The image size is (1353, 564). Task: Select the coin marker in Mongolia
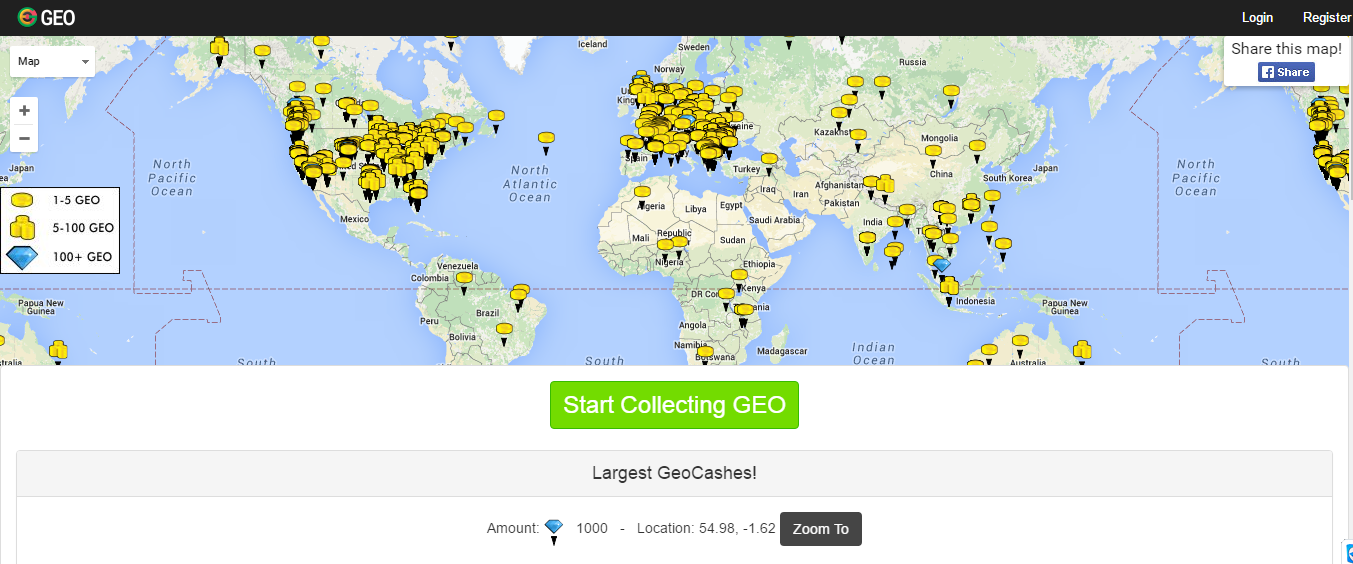click(x=933, y=156)
